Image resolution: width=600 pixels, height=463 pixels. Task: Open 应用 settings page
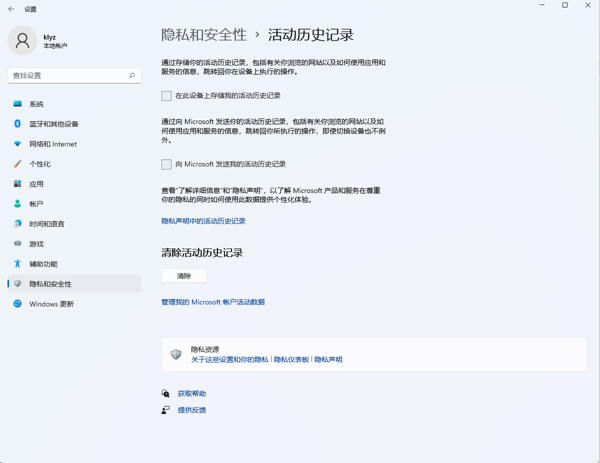(74, 184)
